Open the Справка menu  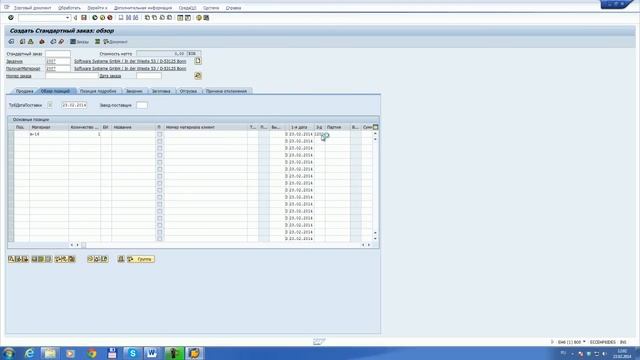233,8
